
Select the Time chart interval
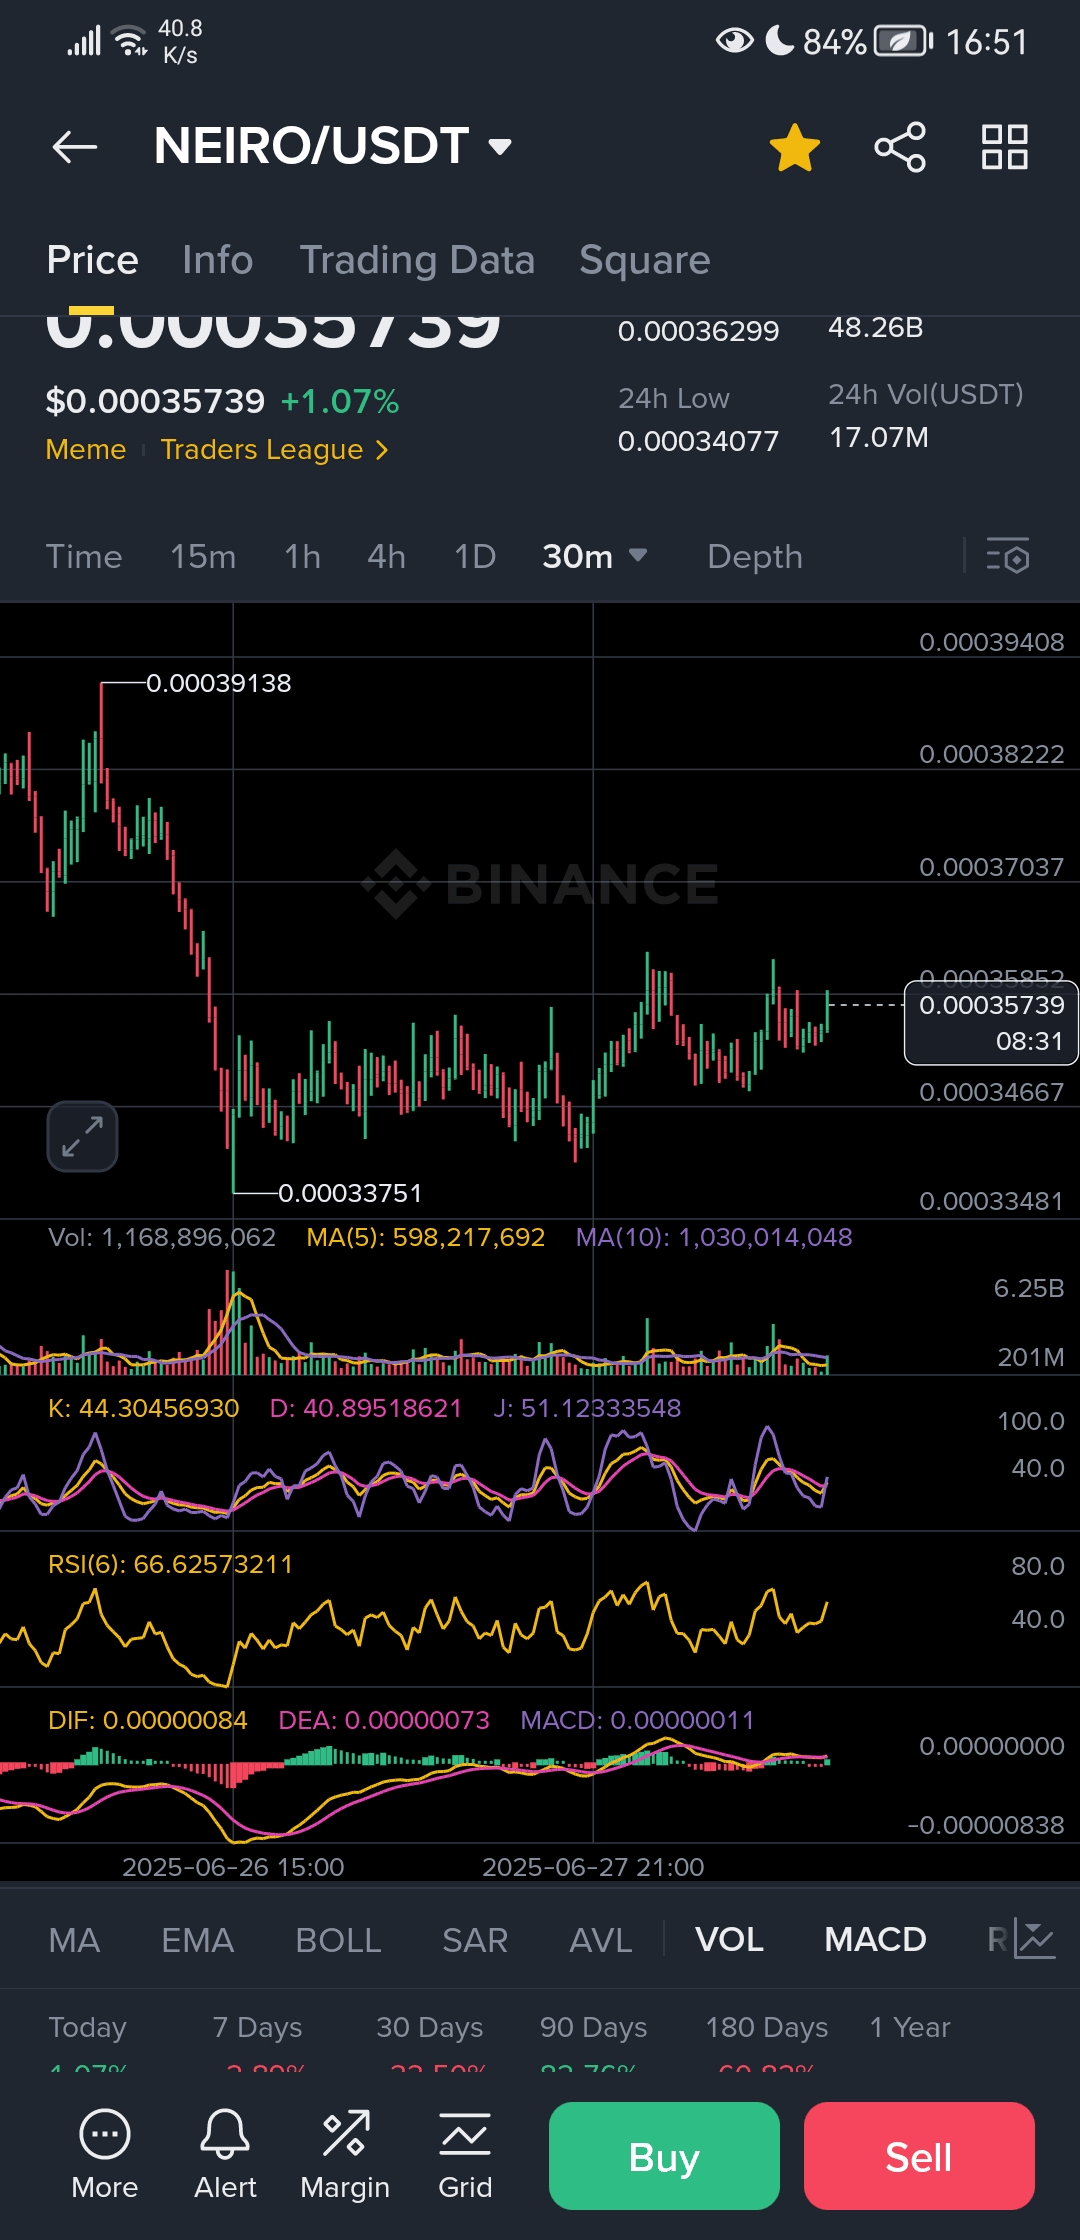tap(84, 557)
